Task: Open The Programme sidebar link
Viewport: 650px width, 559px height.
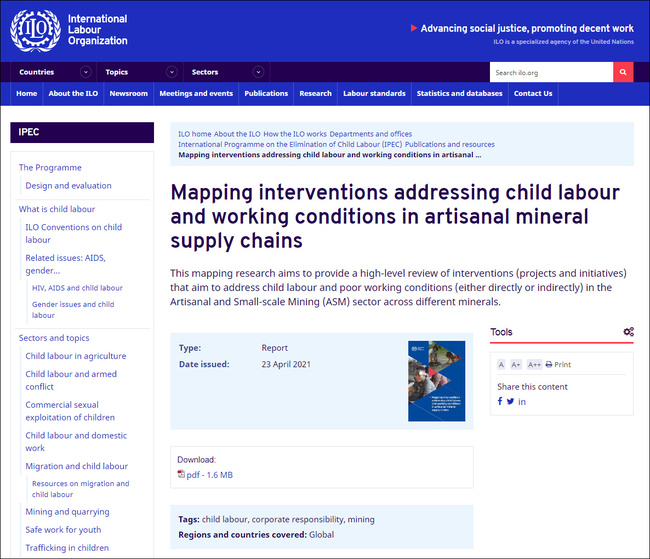Action: (50, 168)
